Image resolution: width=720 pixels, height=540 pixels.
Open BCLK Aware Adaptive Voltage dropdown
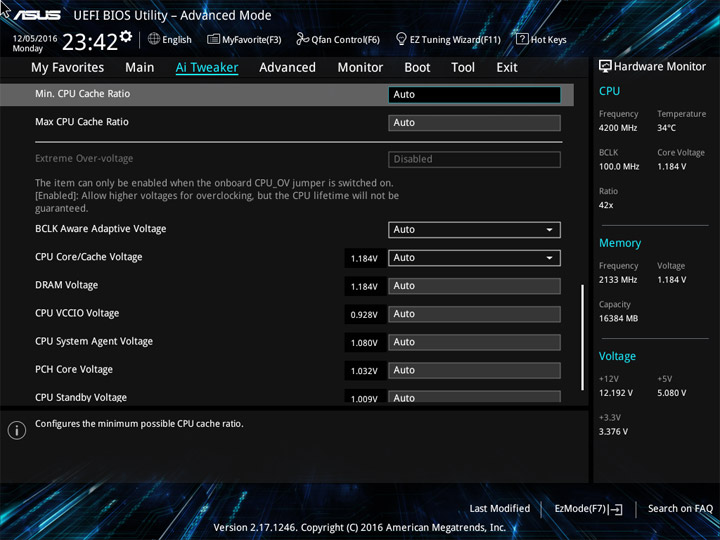click(x=474, y=230)
